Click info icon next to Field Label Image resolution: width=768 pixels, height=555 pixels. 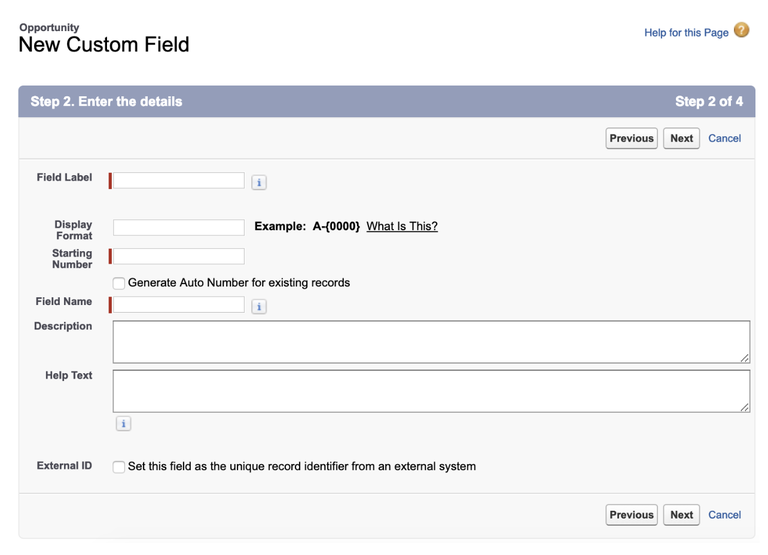[x=259, y=183]
